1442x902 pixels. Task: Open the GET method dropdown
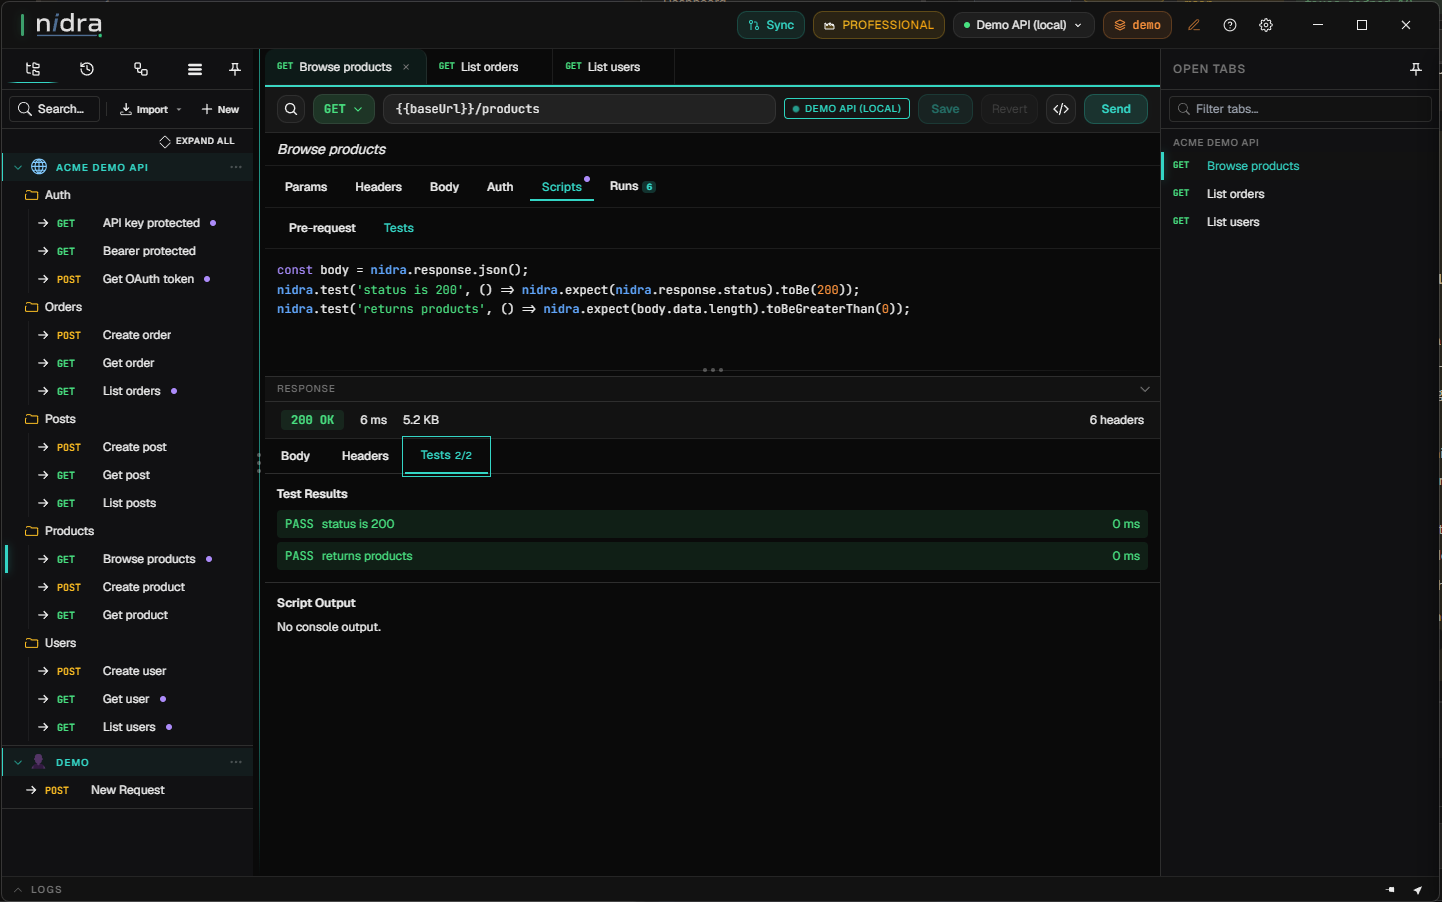click(x=344, y=109)
